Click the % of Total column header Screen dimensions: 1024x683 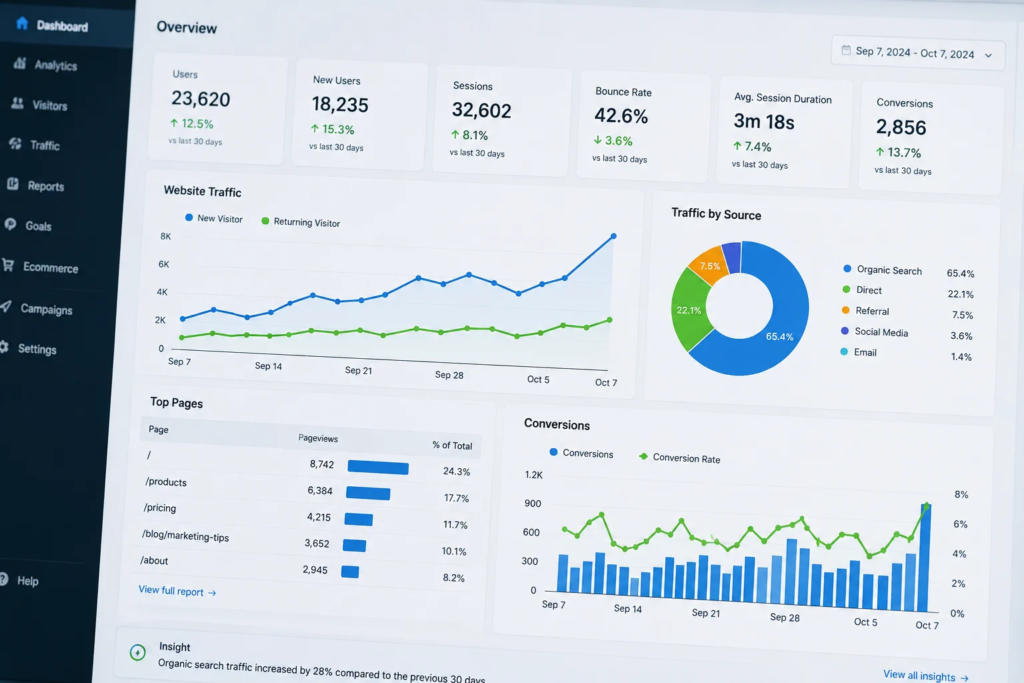pos(452,445)
